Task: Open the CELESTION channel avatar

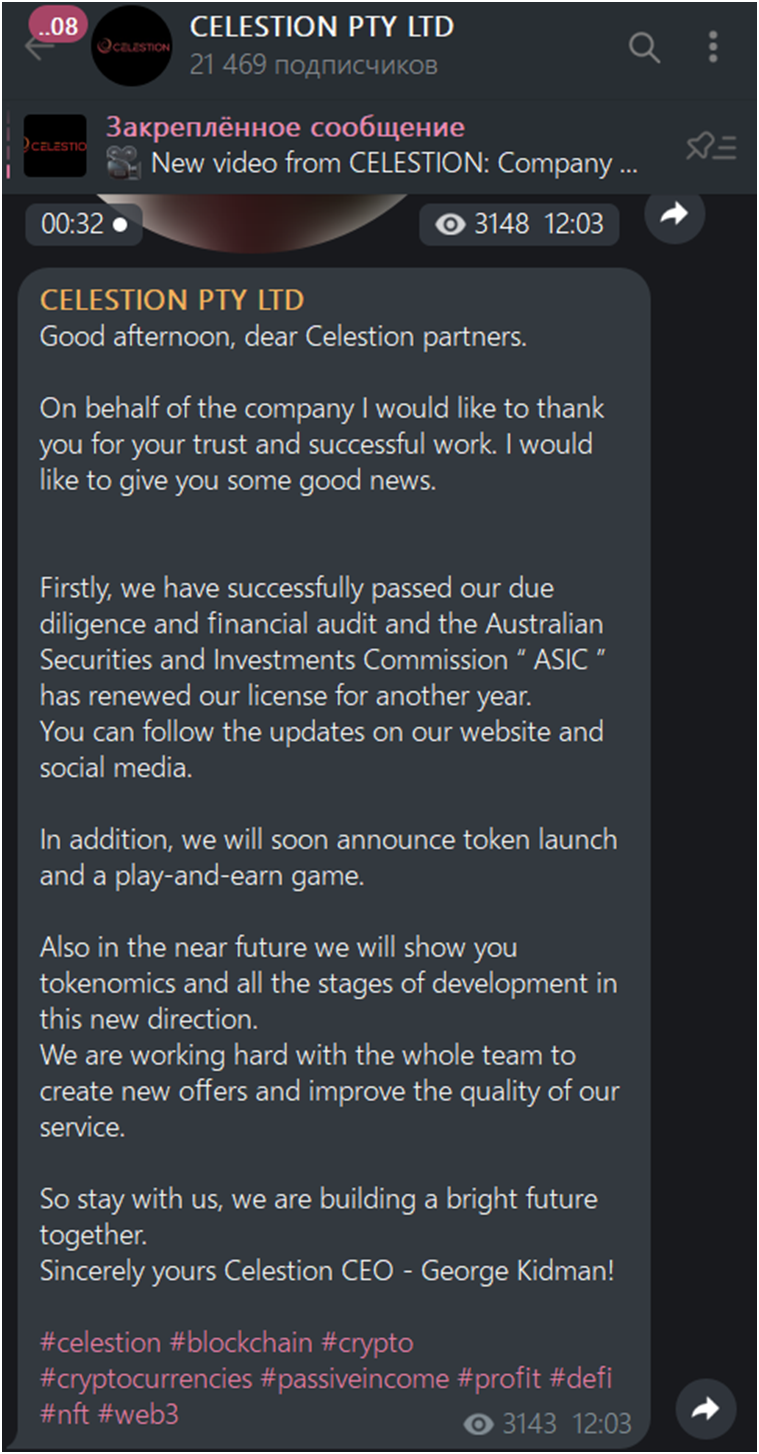Action: 131,46
